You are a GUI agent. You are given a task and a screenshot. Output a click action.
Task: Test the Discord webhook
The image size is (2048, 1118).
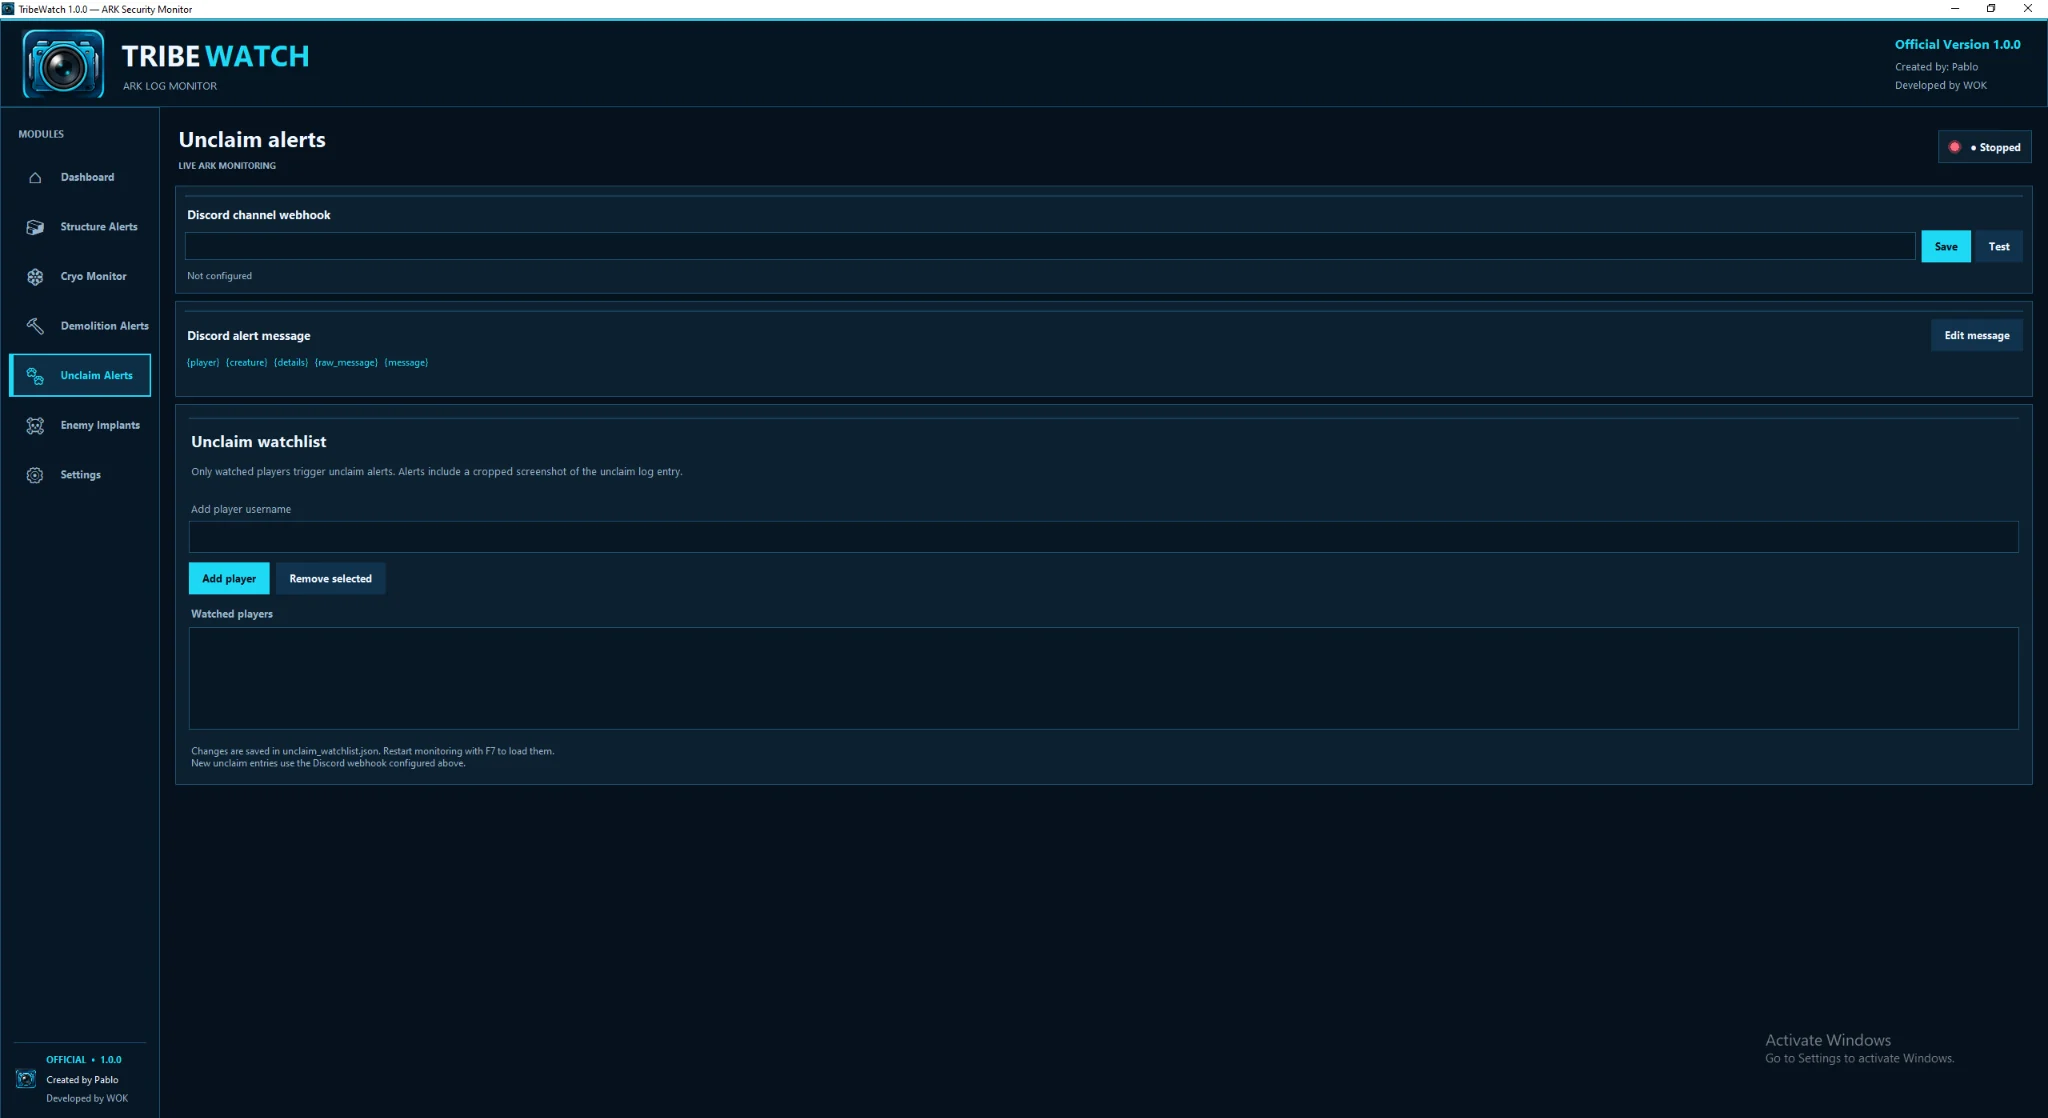pos(1998,247)
